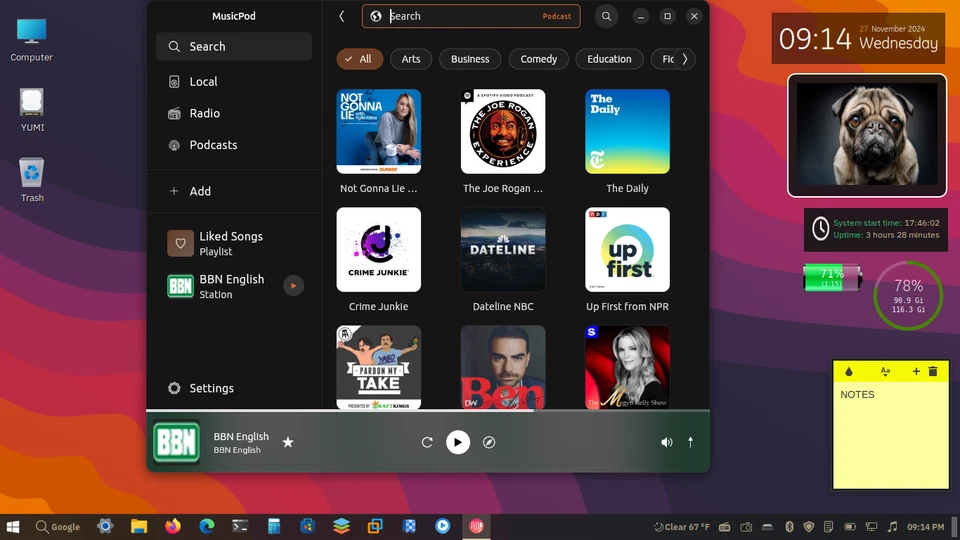
Task: Click the magnifier search button in header
Action: coord(606,16)
